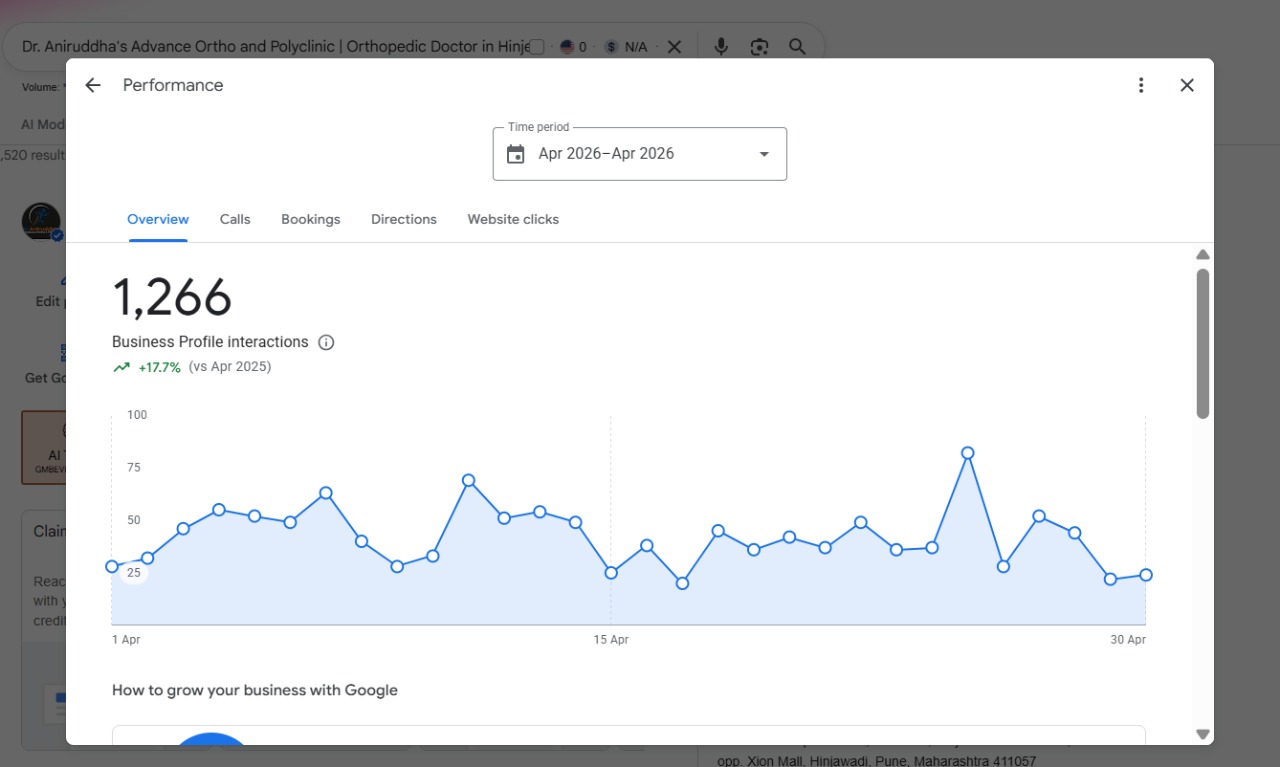Clear the Google search box with X
The height and width of the screenshot is (767, 1280).
tap(674, 47)
